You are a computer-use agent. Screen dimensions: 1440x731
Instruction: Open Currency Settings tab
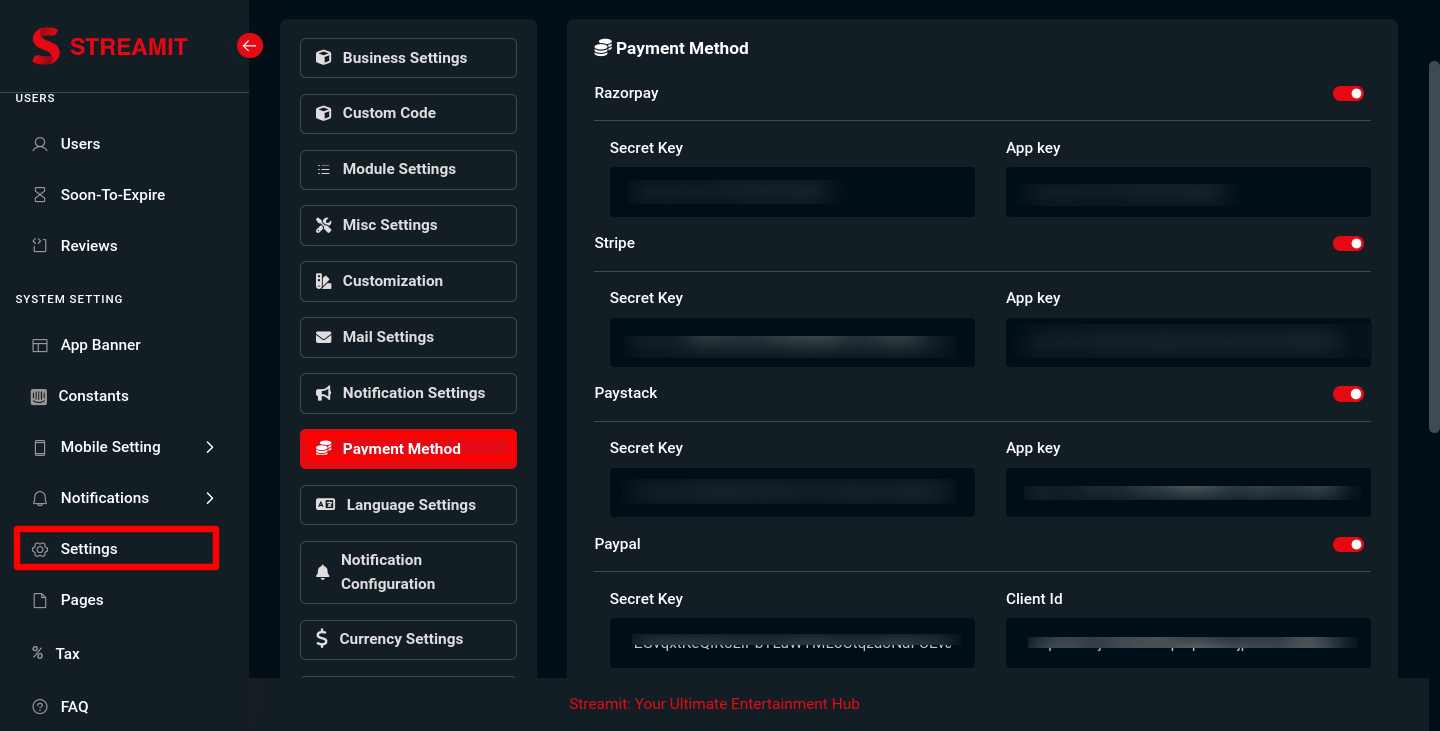pos(408,639)
